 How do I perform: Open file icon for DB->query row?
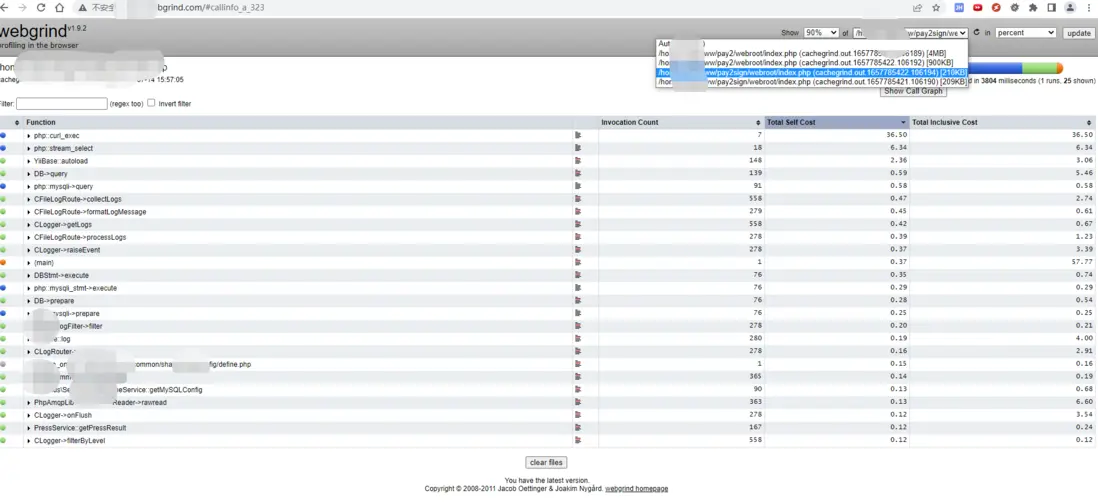click(x=578, y=174)
